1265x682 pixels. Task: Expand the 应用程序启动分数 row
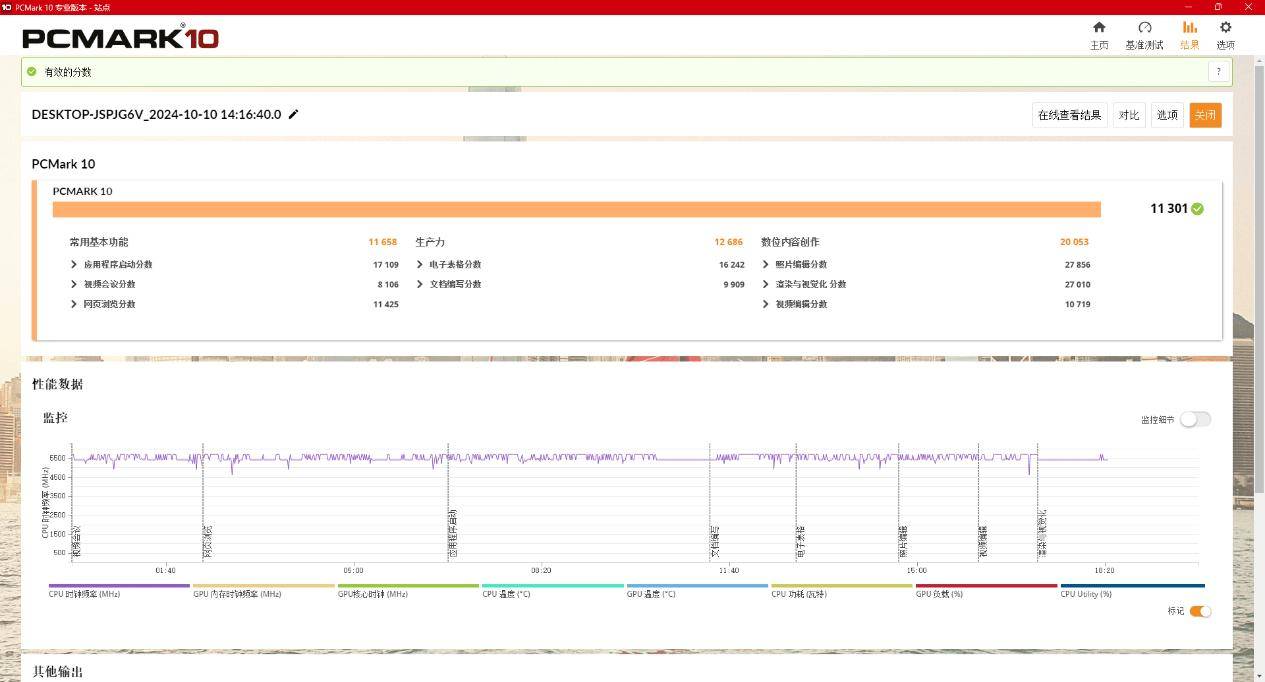pos(74,265)
